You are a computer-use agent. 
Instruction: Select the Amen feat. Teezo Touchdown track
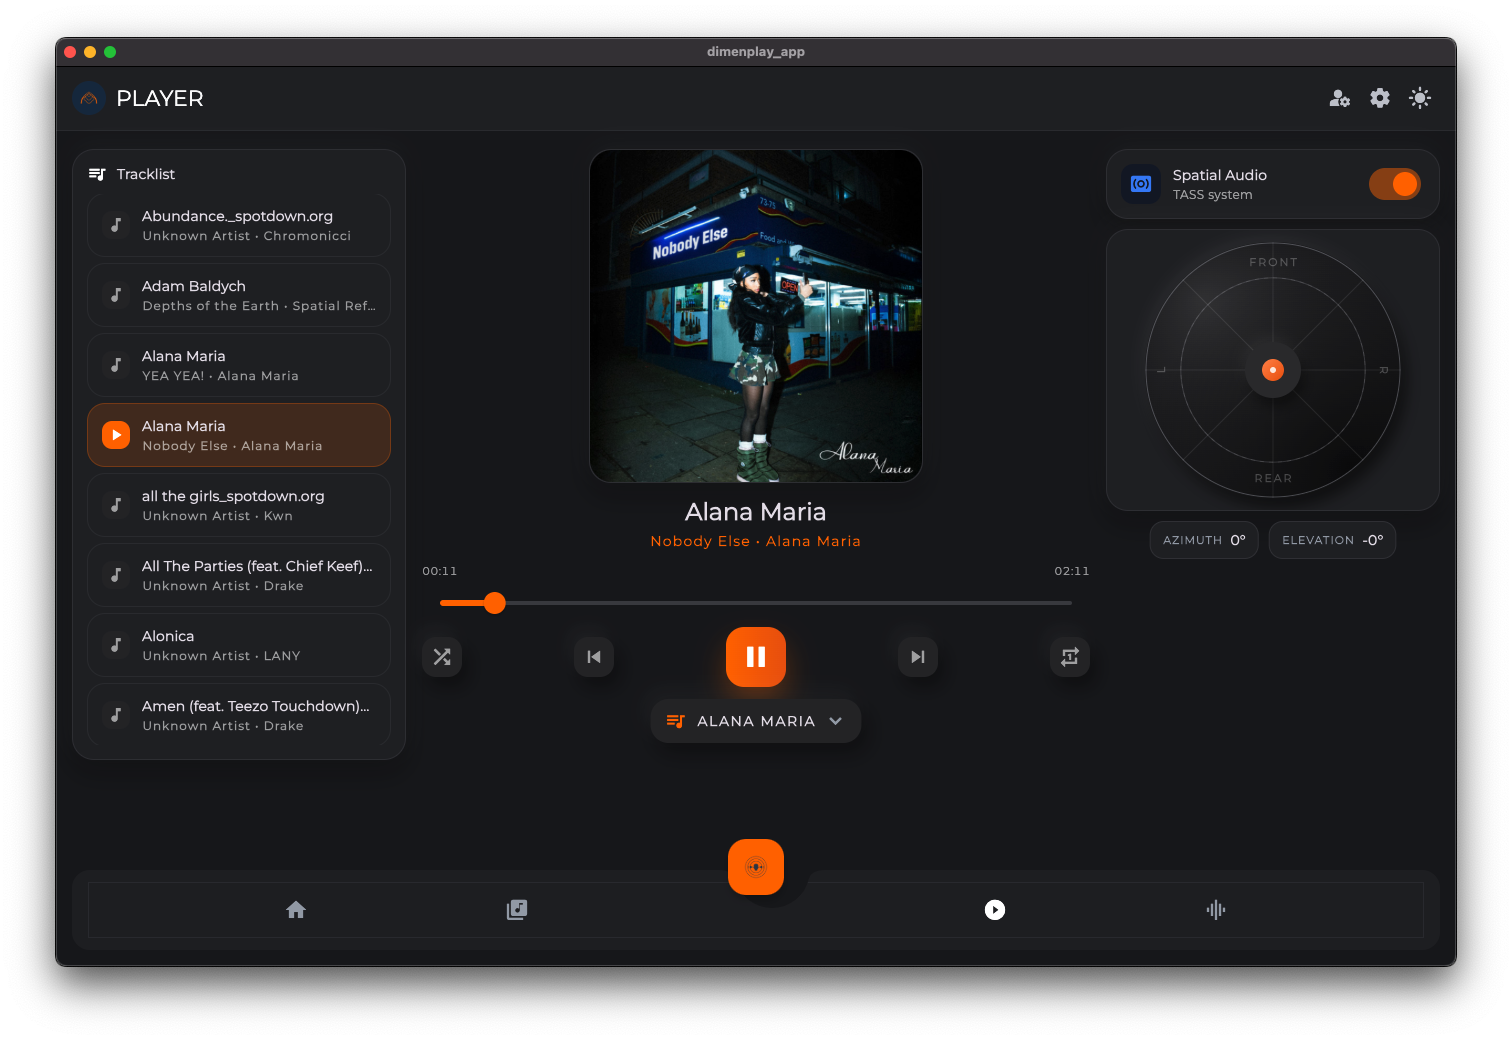pyautogui.click(x=239, y=715)
